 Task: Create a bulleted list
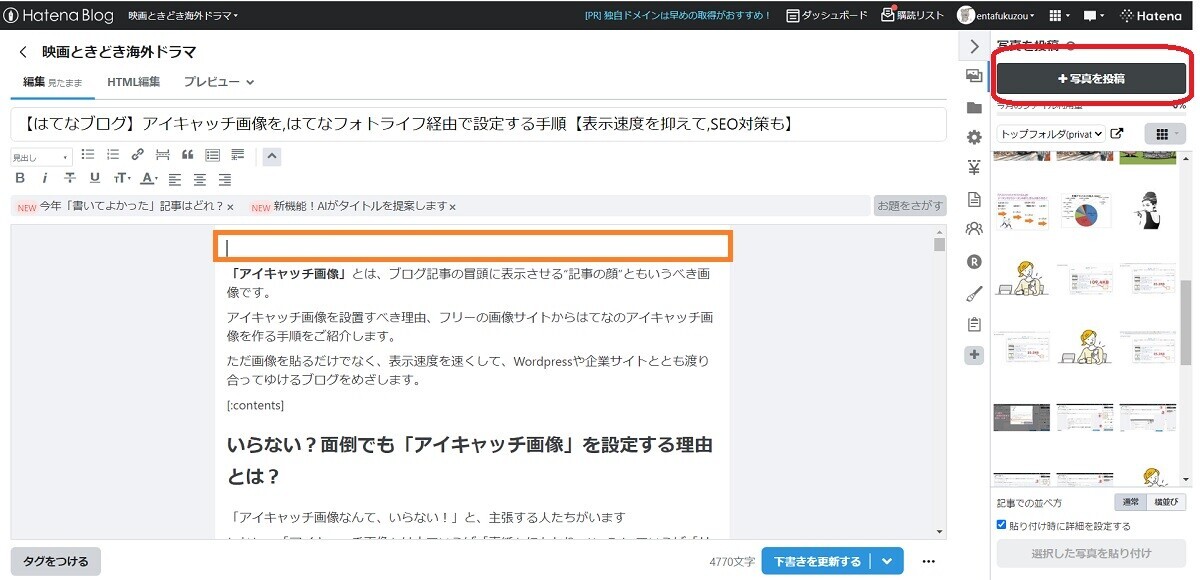(88, 155)
